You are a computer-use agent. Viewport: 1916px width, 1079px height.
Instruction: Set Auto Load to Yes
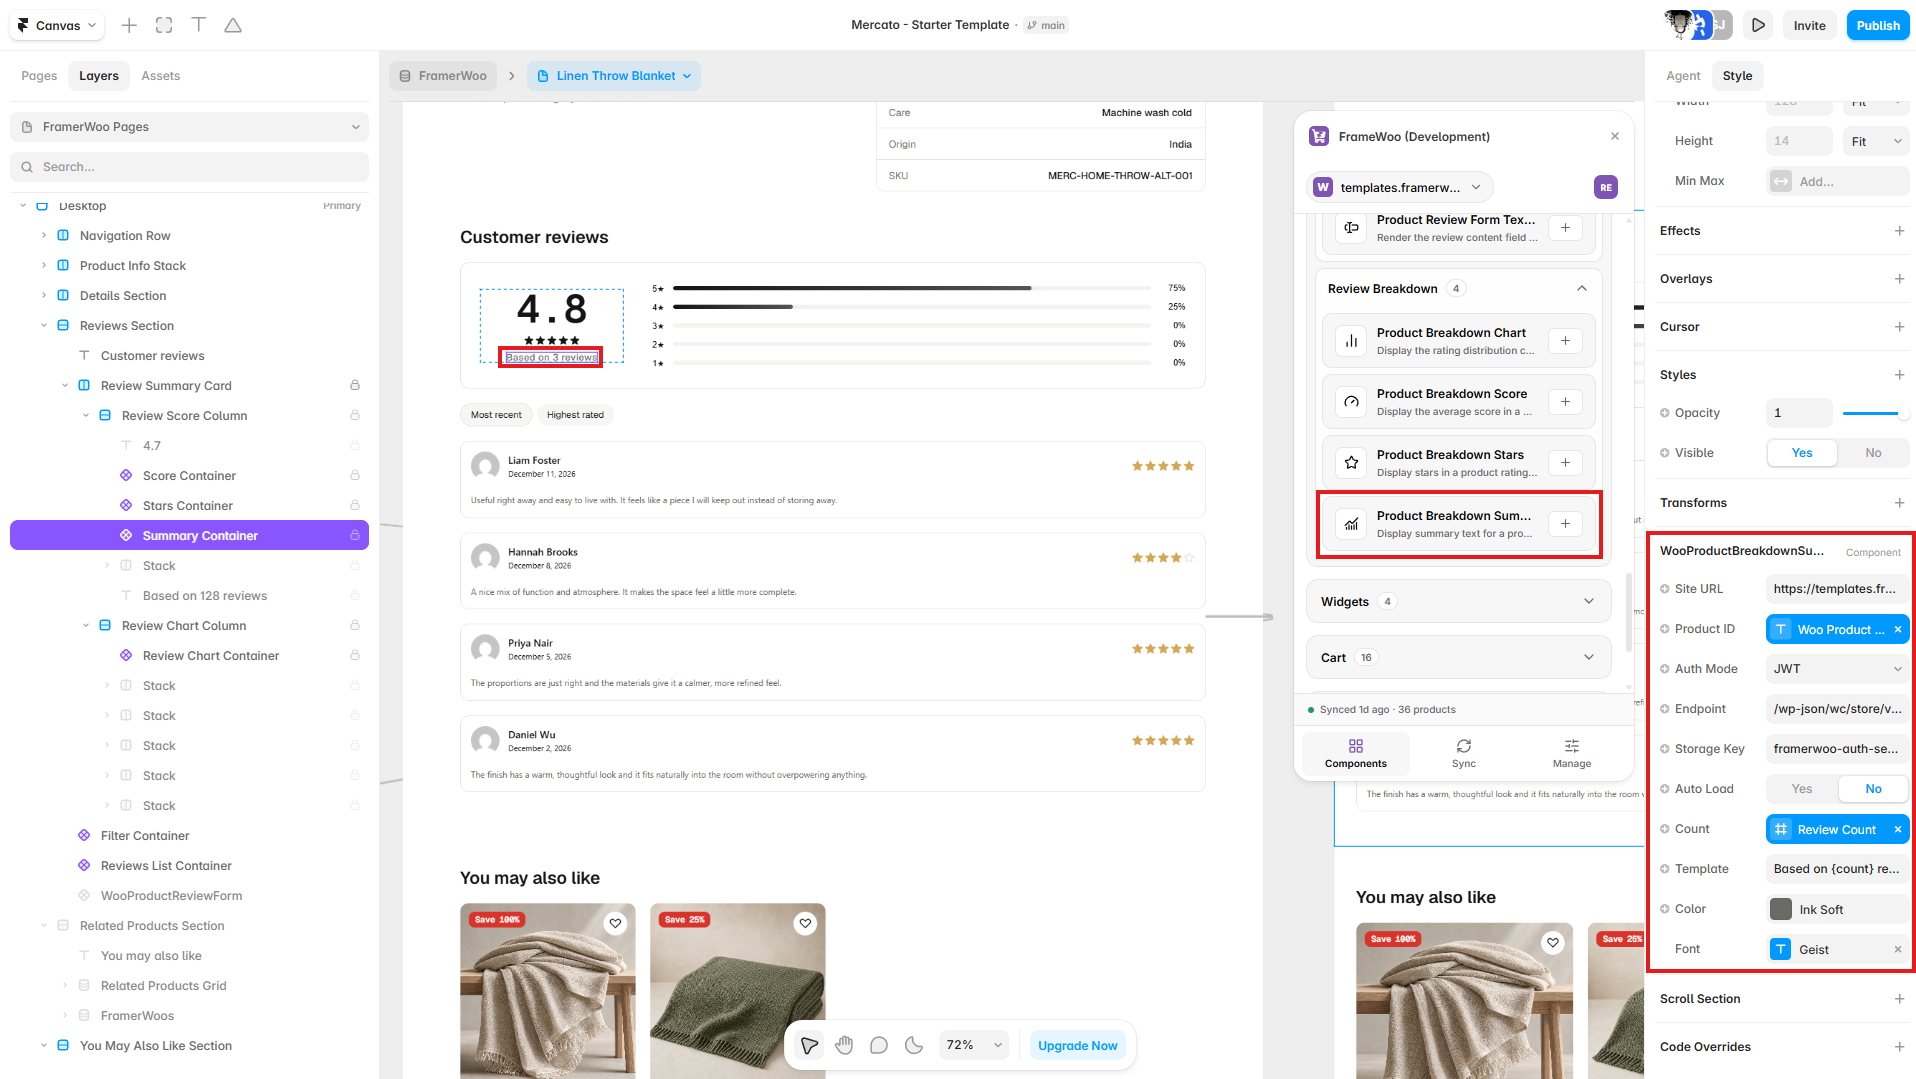point(1801,789)
